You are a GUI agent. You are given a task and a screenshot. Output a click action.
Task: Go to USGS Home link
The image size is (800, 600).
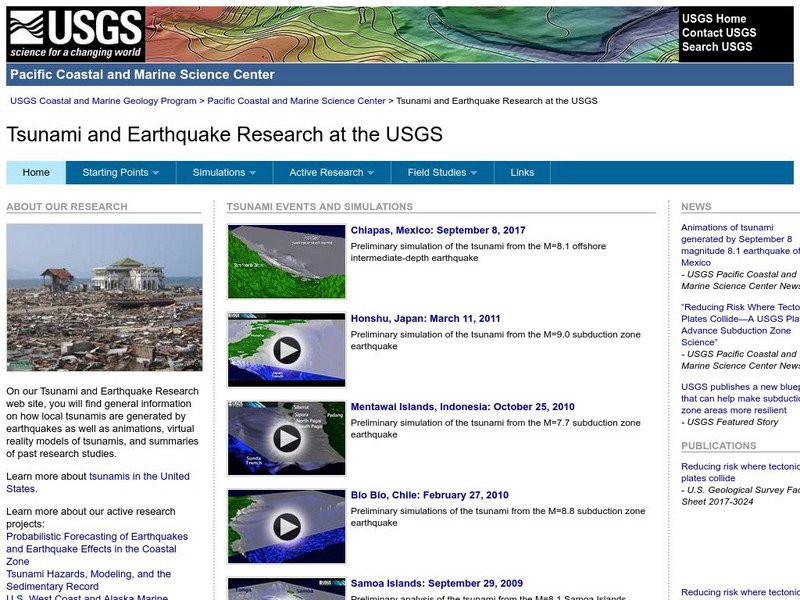714,19
